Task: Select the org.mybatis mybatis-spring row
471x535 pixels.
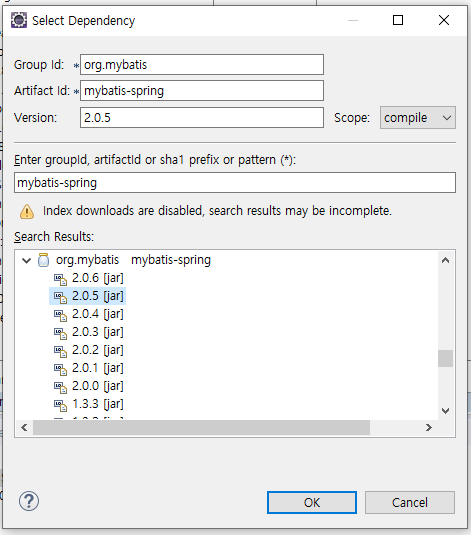Action: [x=133, y=260]
